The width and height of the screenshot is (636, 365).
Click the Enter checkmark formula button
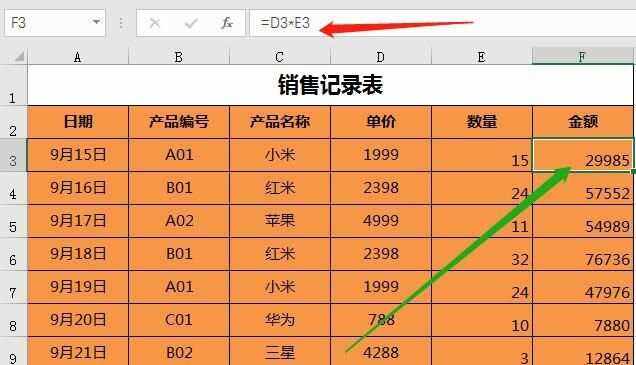click(191, 23)
